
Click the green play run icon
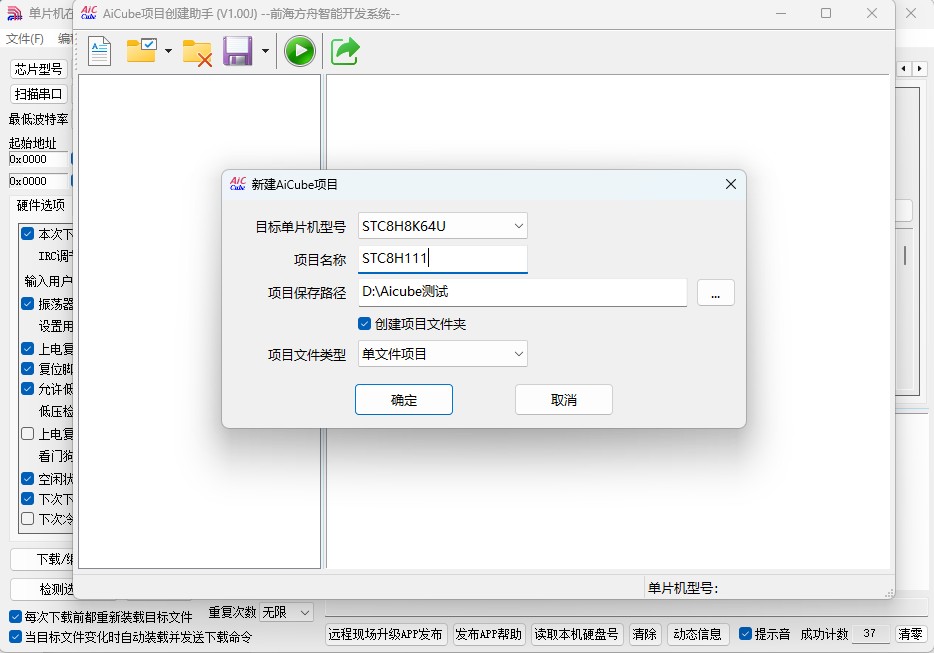tap(300, 51)
